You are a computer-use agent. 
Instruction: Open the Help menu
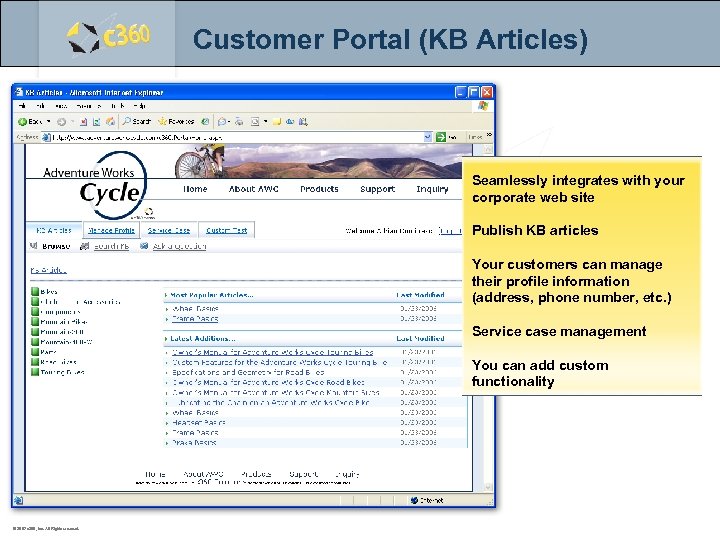click(x=141, y=106)
